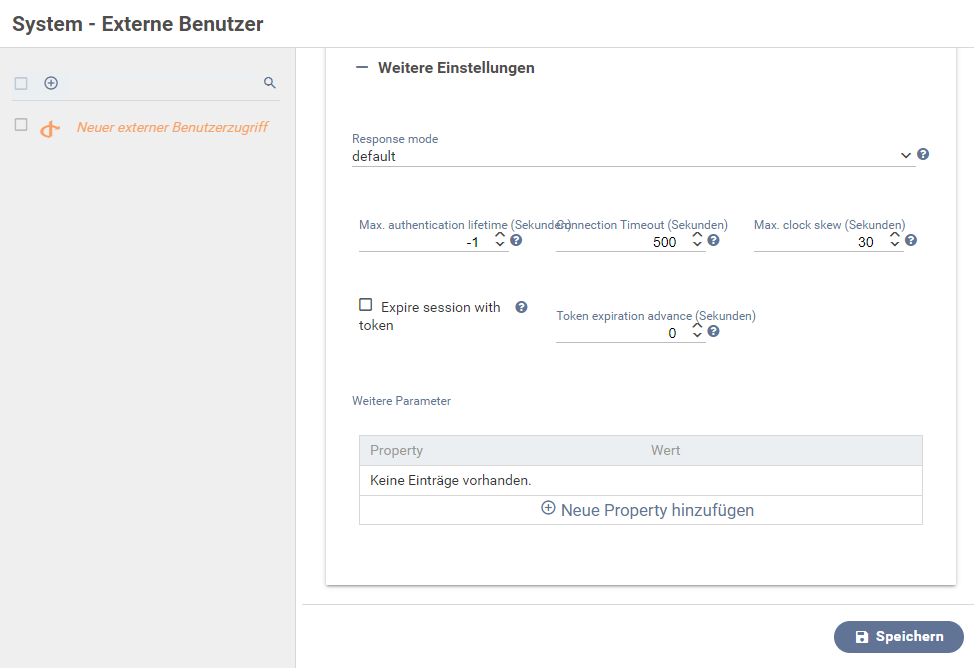Click the Token expiration advance input field
This screenshot has height=668, width=974.
620,333
